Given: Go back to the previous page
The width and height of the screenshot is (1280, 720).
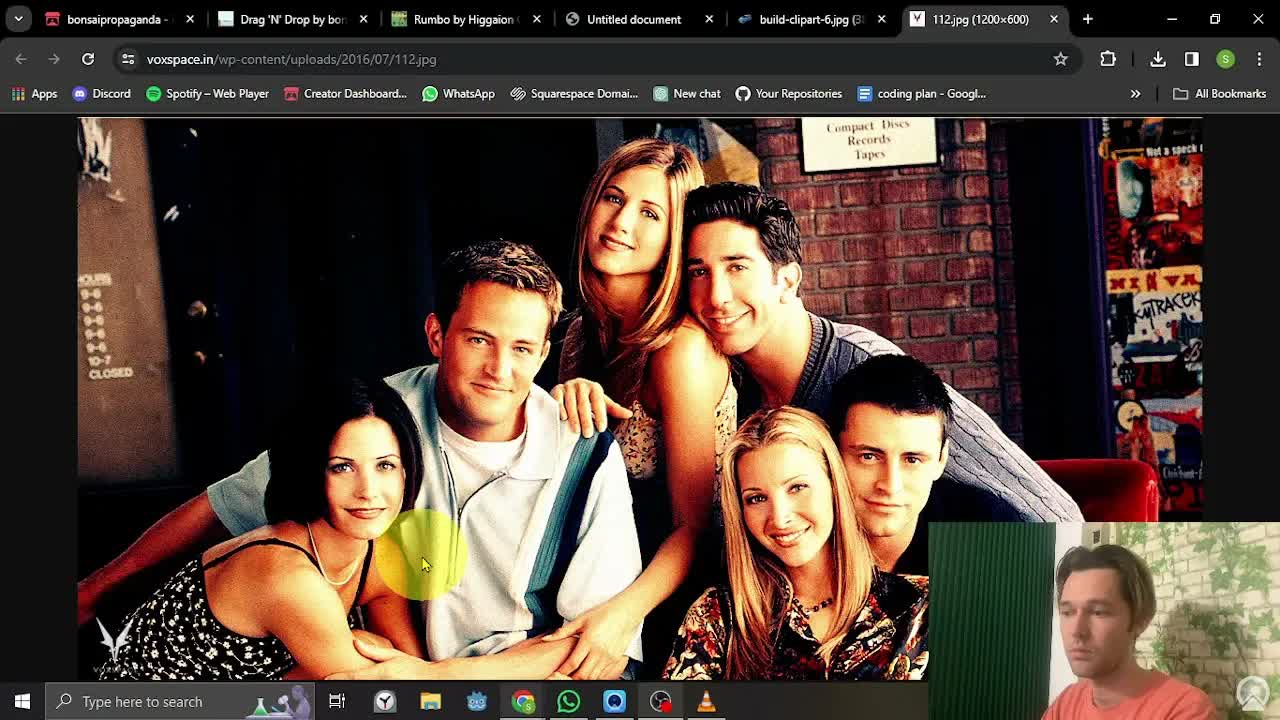Looking at the screenshot, I should point(21,59).
